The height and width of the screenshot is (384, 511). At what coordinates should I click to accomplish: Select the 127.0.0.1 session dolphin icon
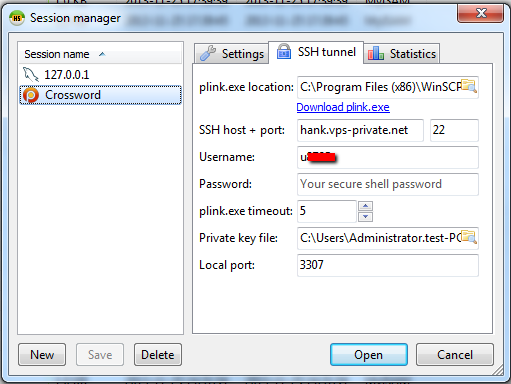(31, 74)
